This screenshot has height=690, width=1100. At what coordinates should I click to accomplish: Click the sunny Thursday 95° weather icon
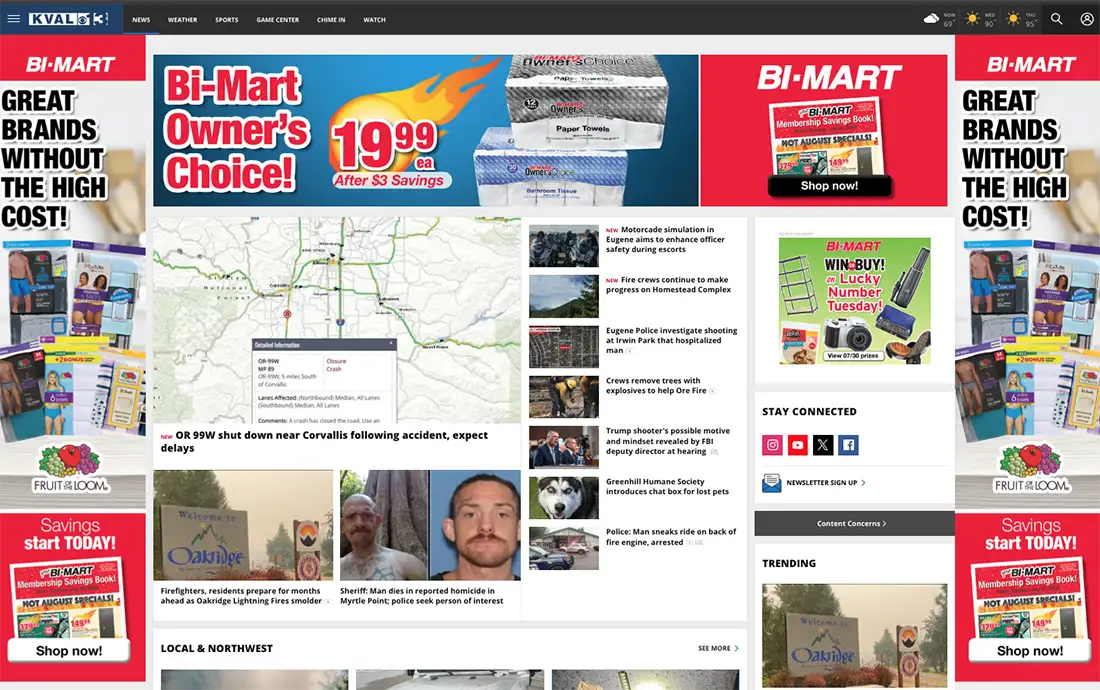pyautogui.click(x=1012, y=19)
